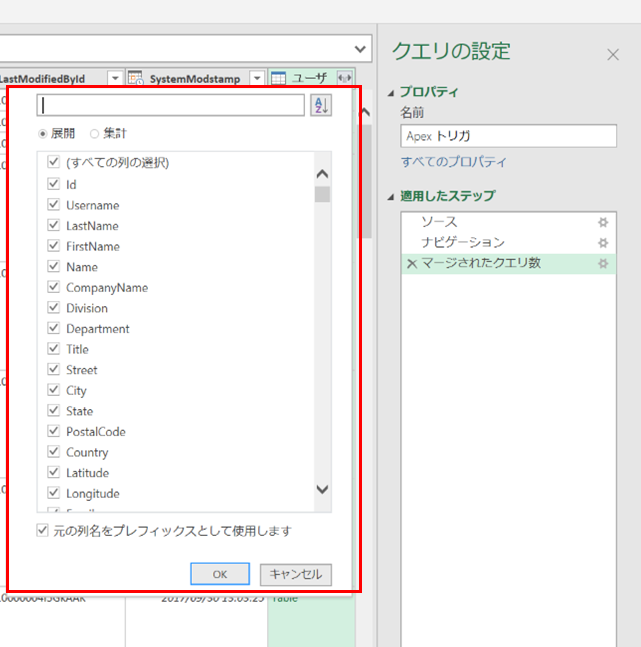Screen dimensions: 641x647
Task: Uncheck the PostalCode column checkbox
Action: [54, 431]
